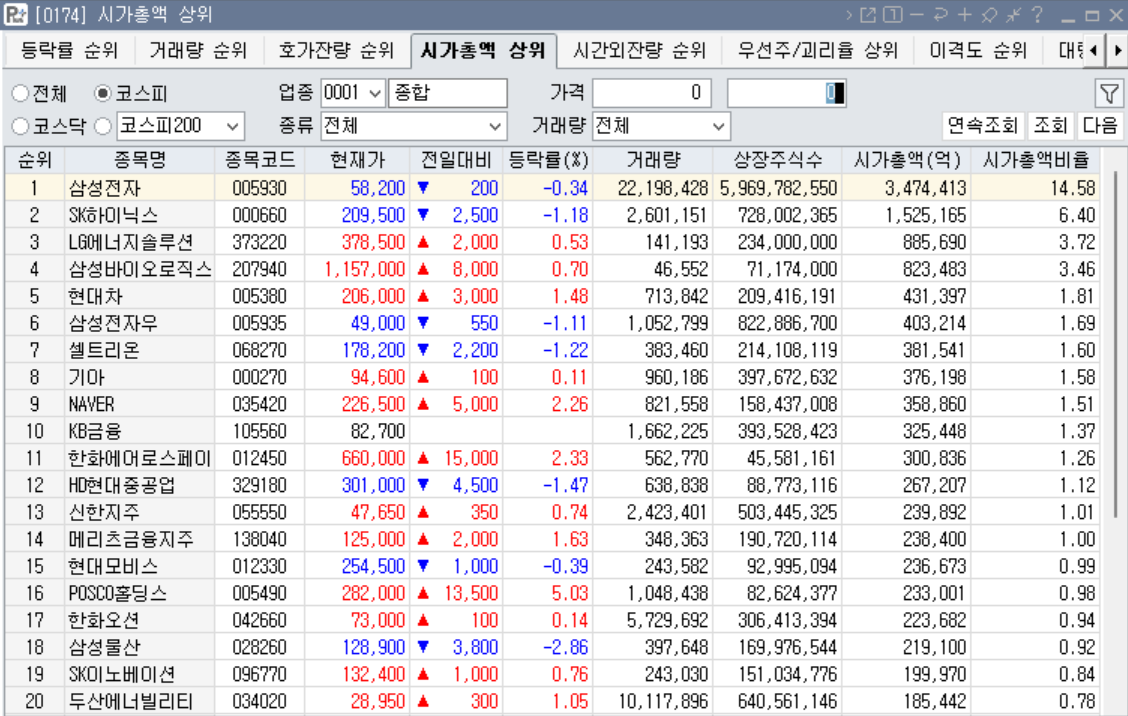Click the return-arrow link icon
The height and width of the screenshot is (716, 1128).
coord(940,14)
